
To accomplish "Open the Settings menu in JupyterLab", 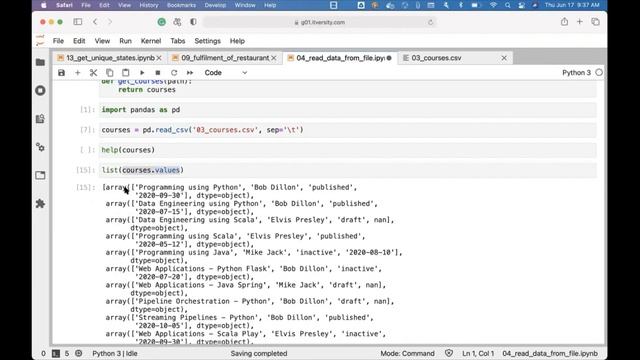I will [207, 41].
